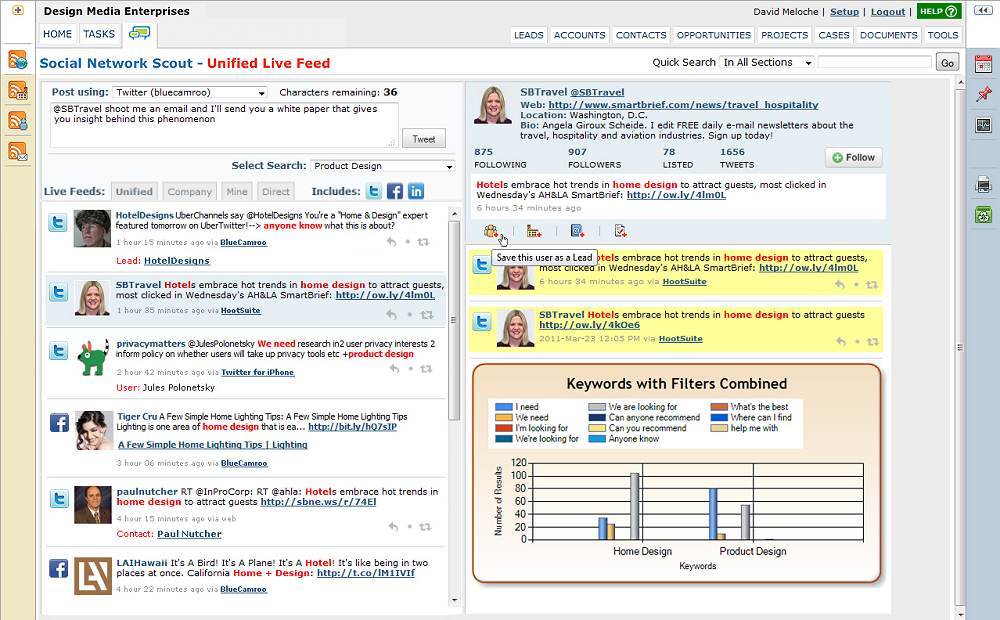The image size is (1000, 620).
Task: Open the Select Search dropdown
Action: pos(383,166)
